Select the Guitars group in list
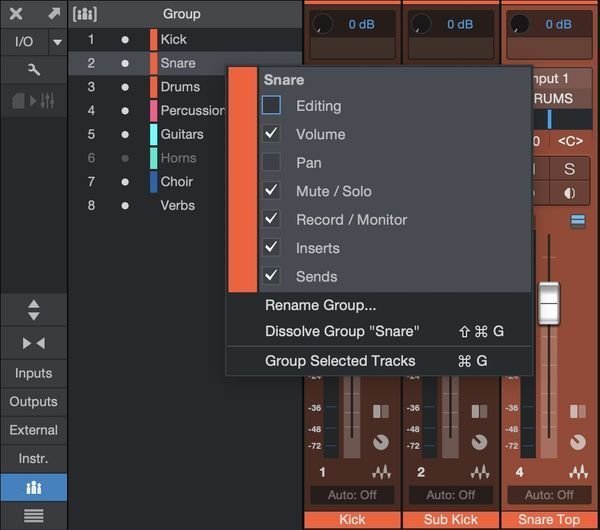Screen dimensions: 600x530 coord(181,134)
